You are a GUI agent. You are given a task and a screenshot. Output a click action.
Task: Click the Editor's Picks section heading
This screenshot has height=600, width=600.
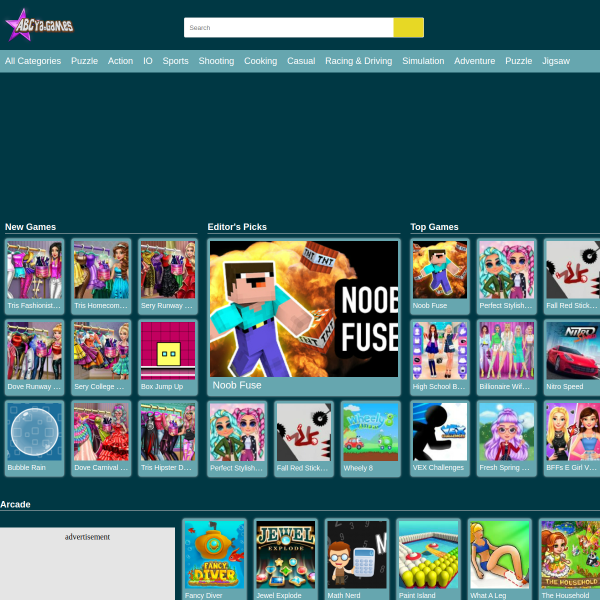click(x=237, y=227)
